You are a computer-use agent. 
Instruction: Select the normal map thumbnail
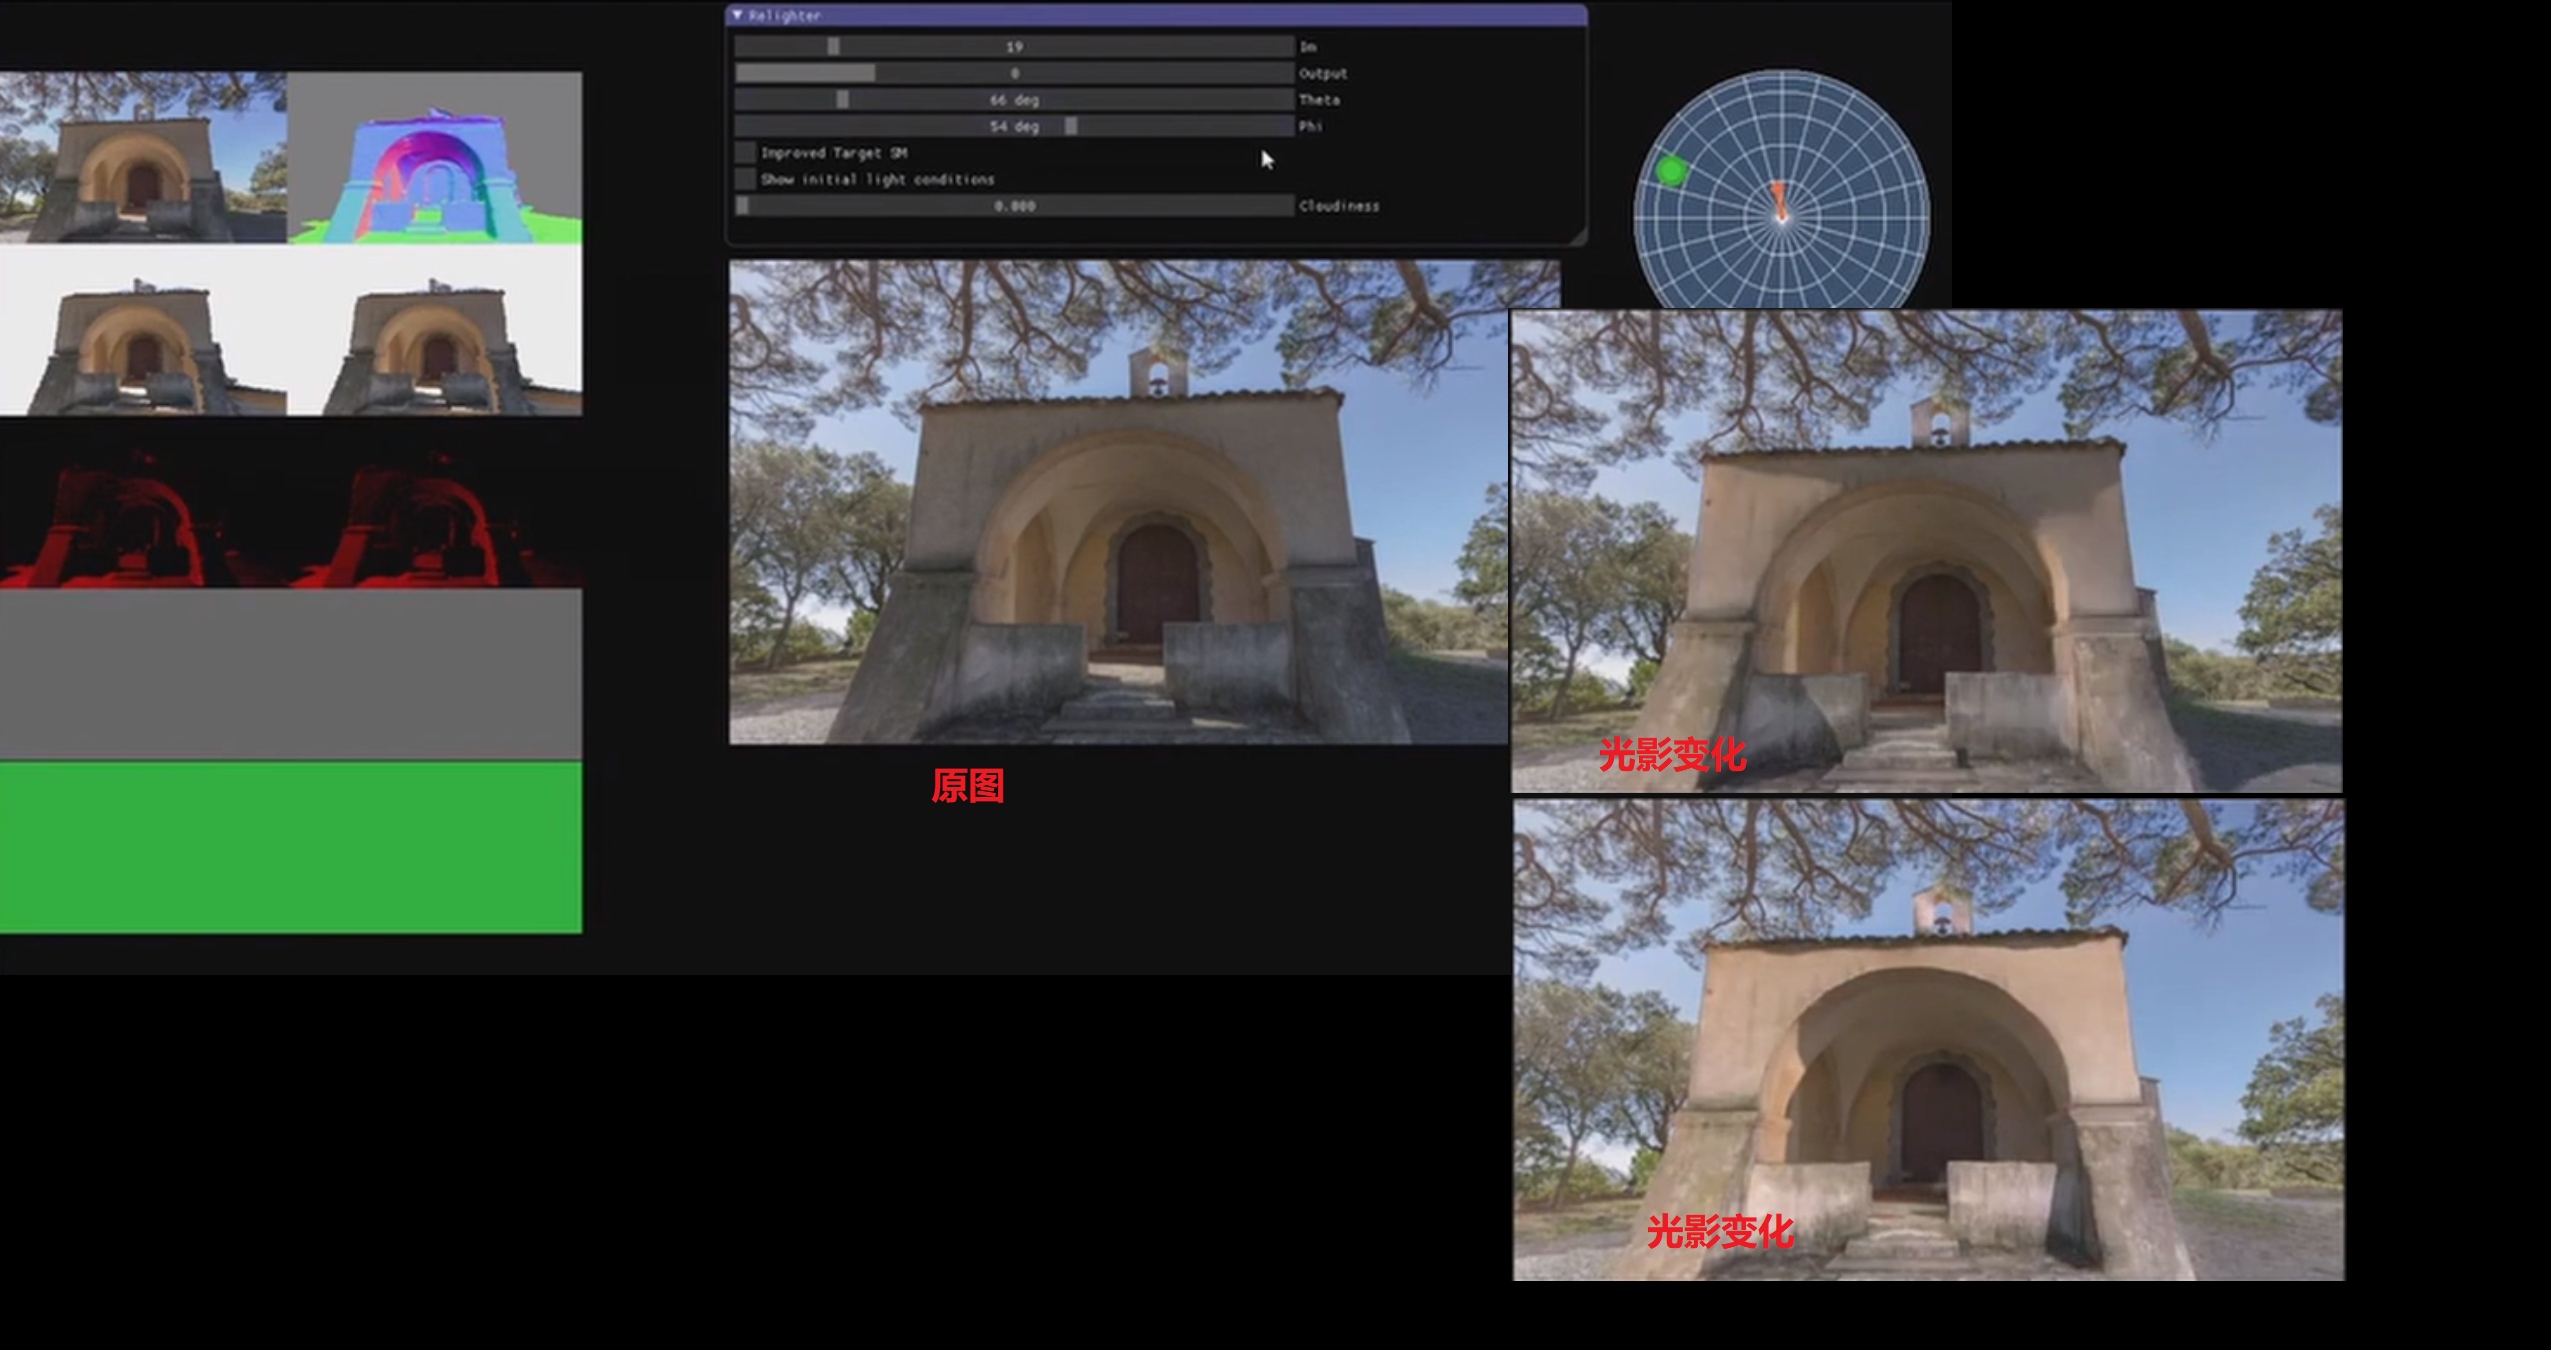tap(434, 157)
